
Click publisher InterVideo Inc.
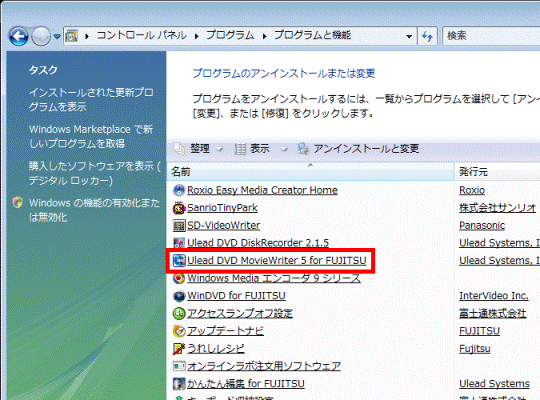tap(494, 296)
